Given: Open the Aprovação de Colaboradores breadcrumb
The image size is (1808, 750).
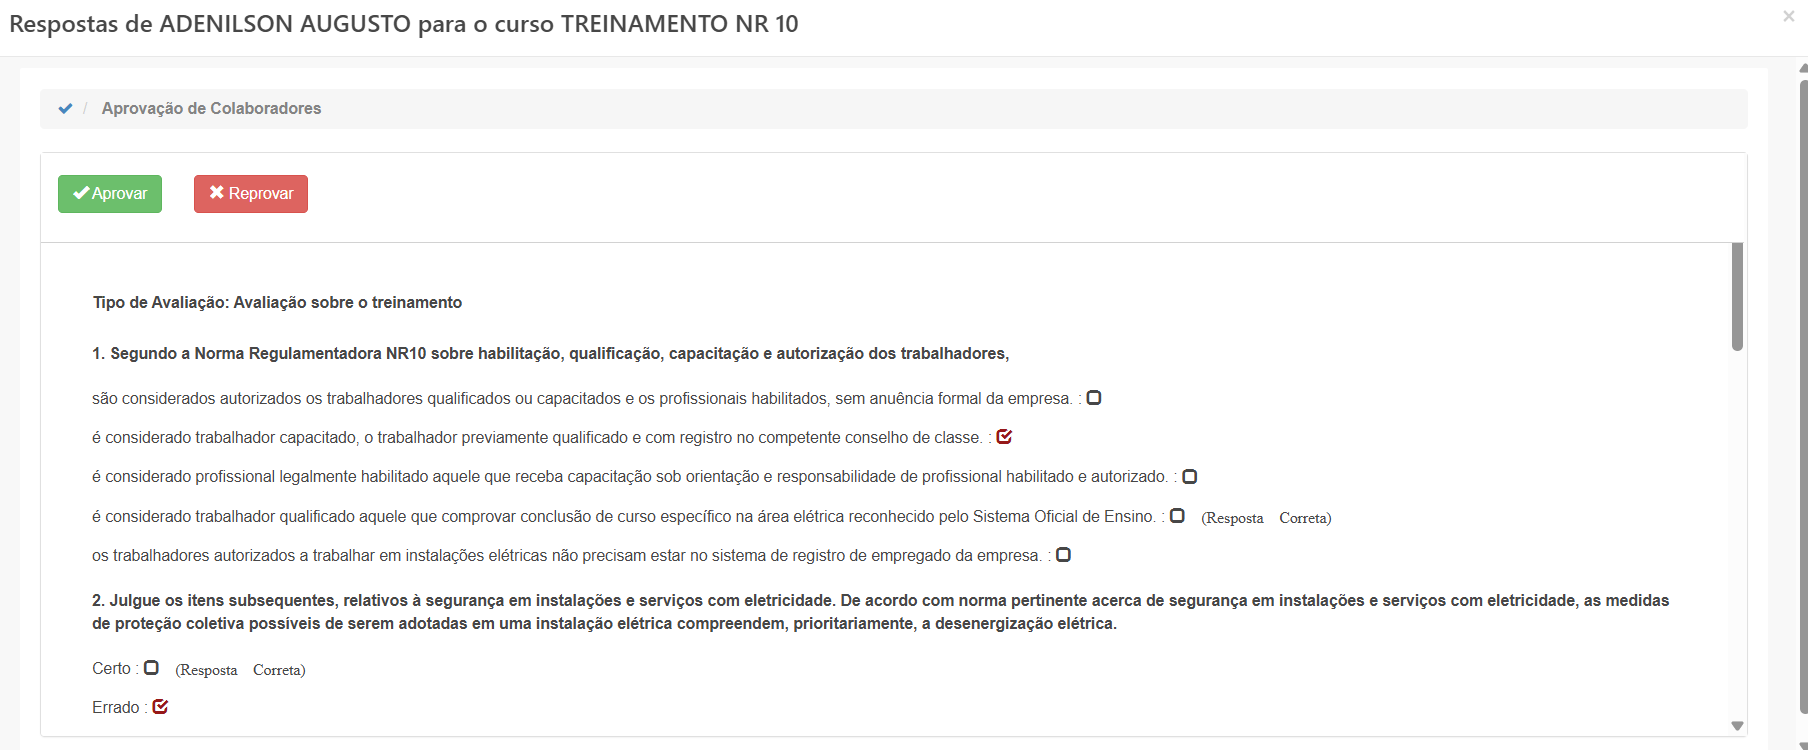Looking at the screenshot, I should (x=211, y=109).
